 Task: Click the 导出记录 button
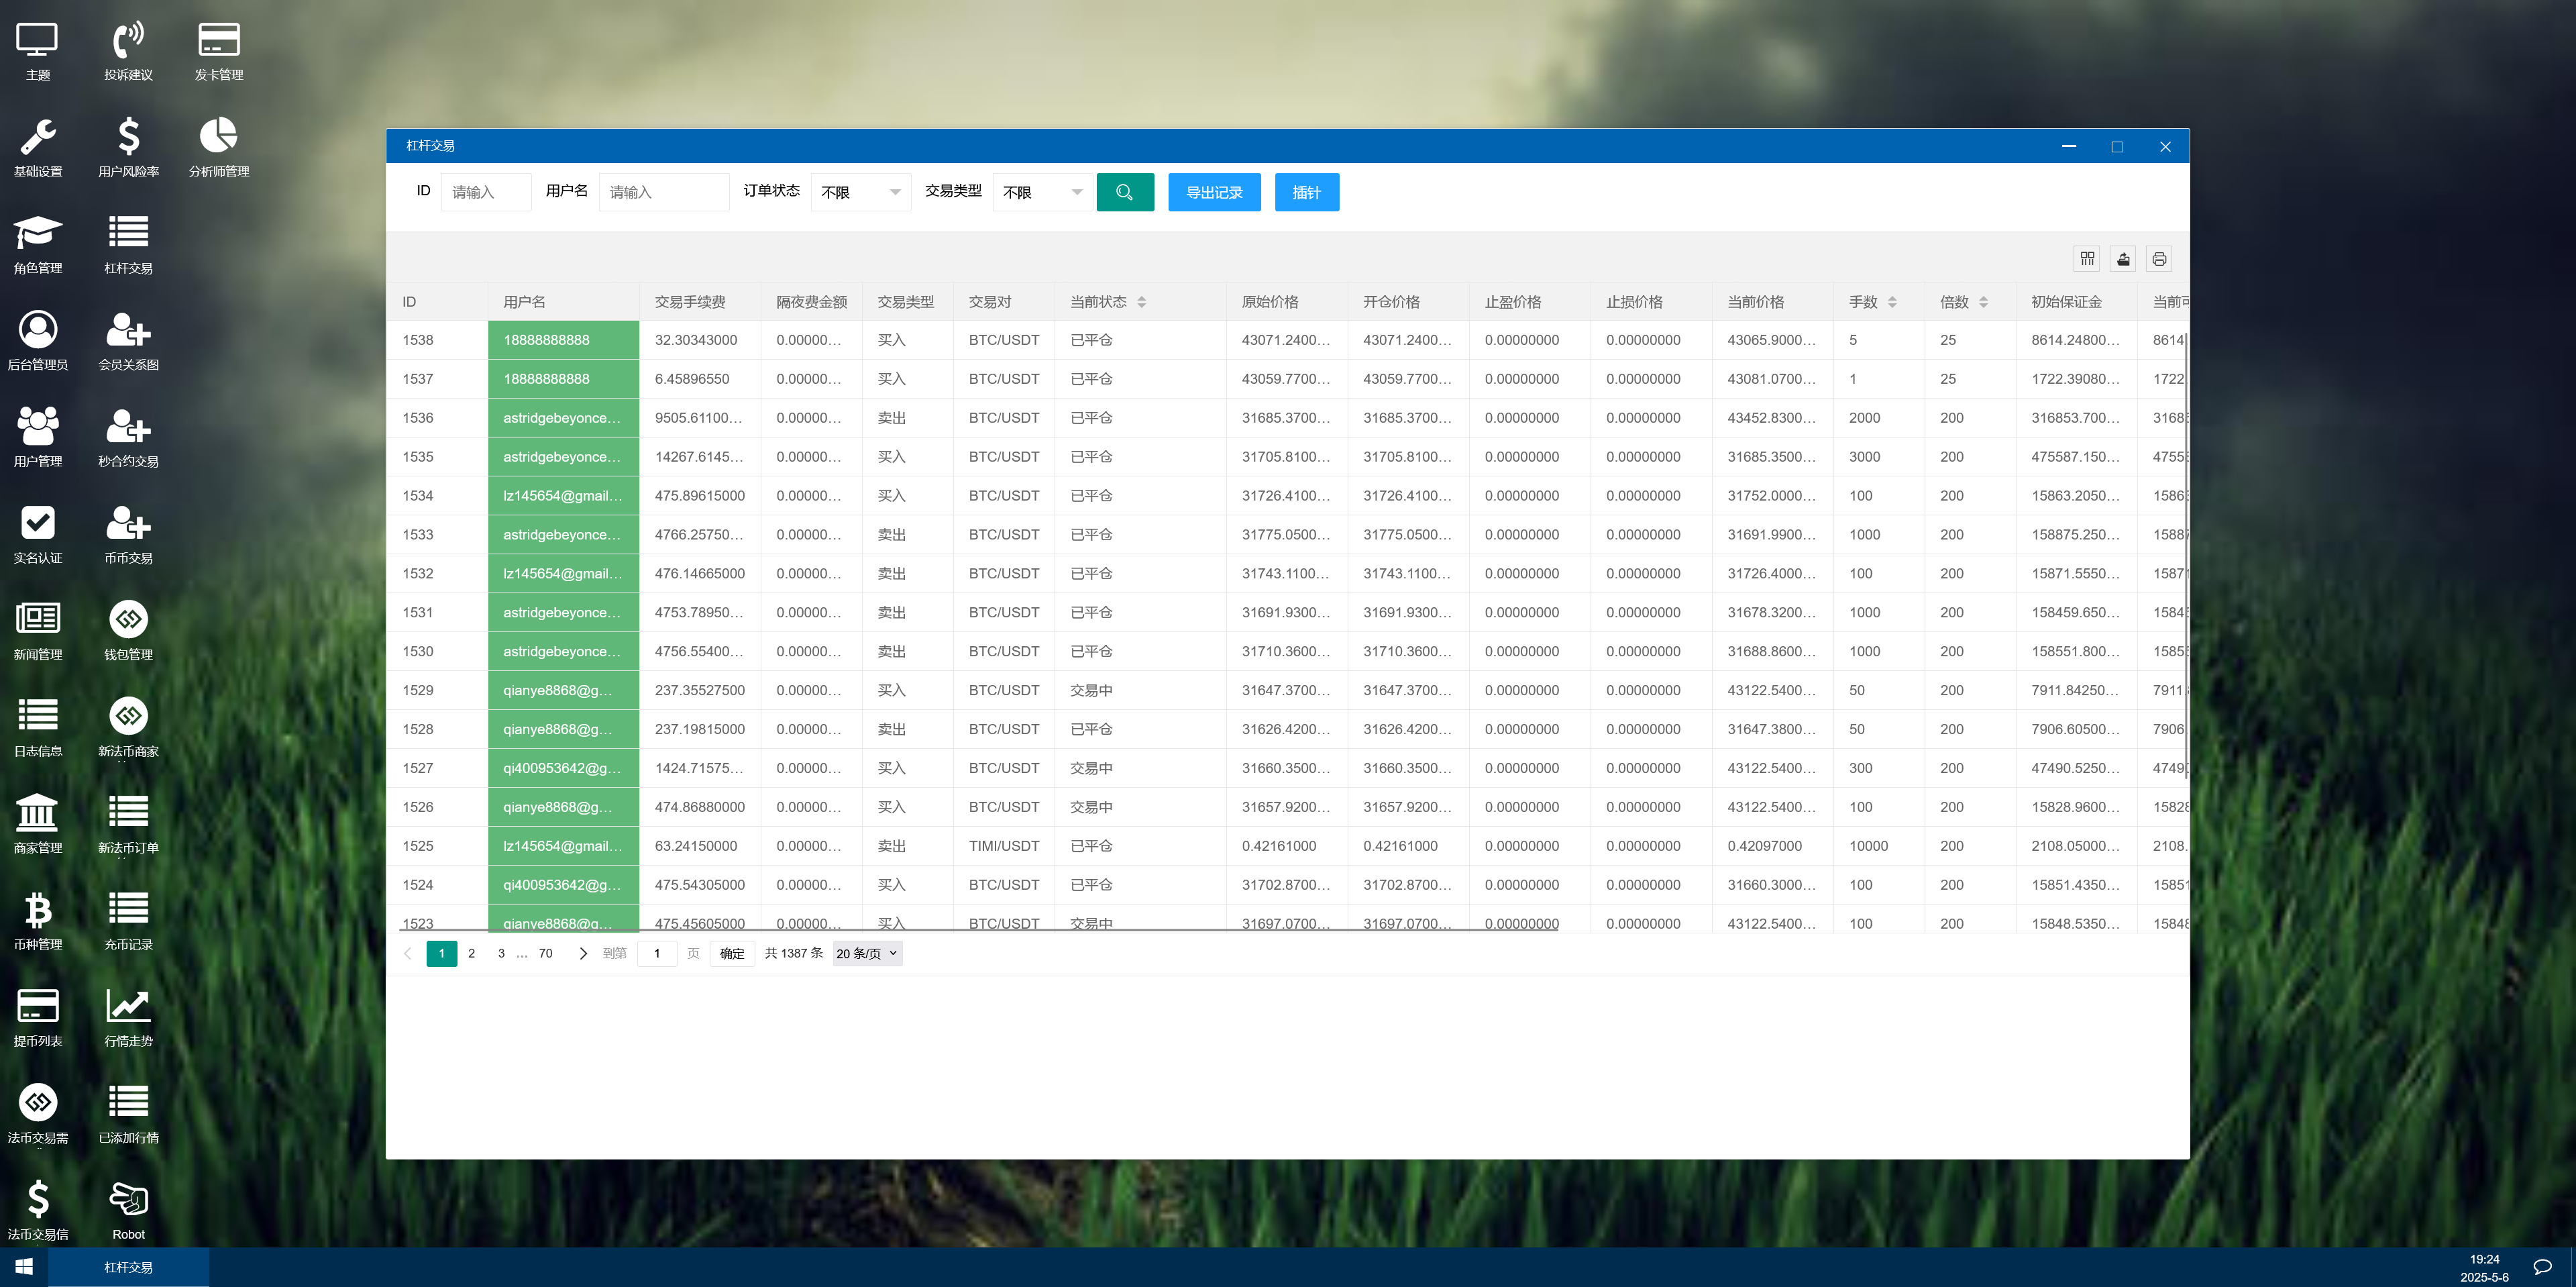coord(1214,192)
